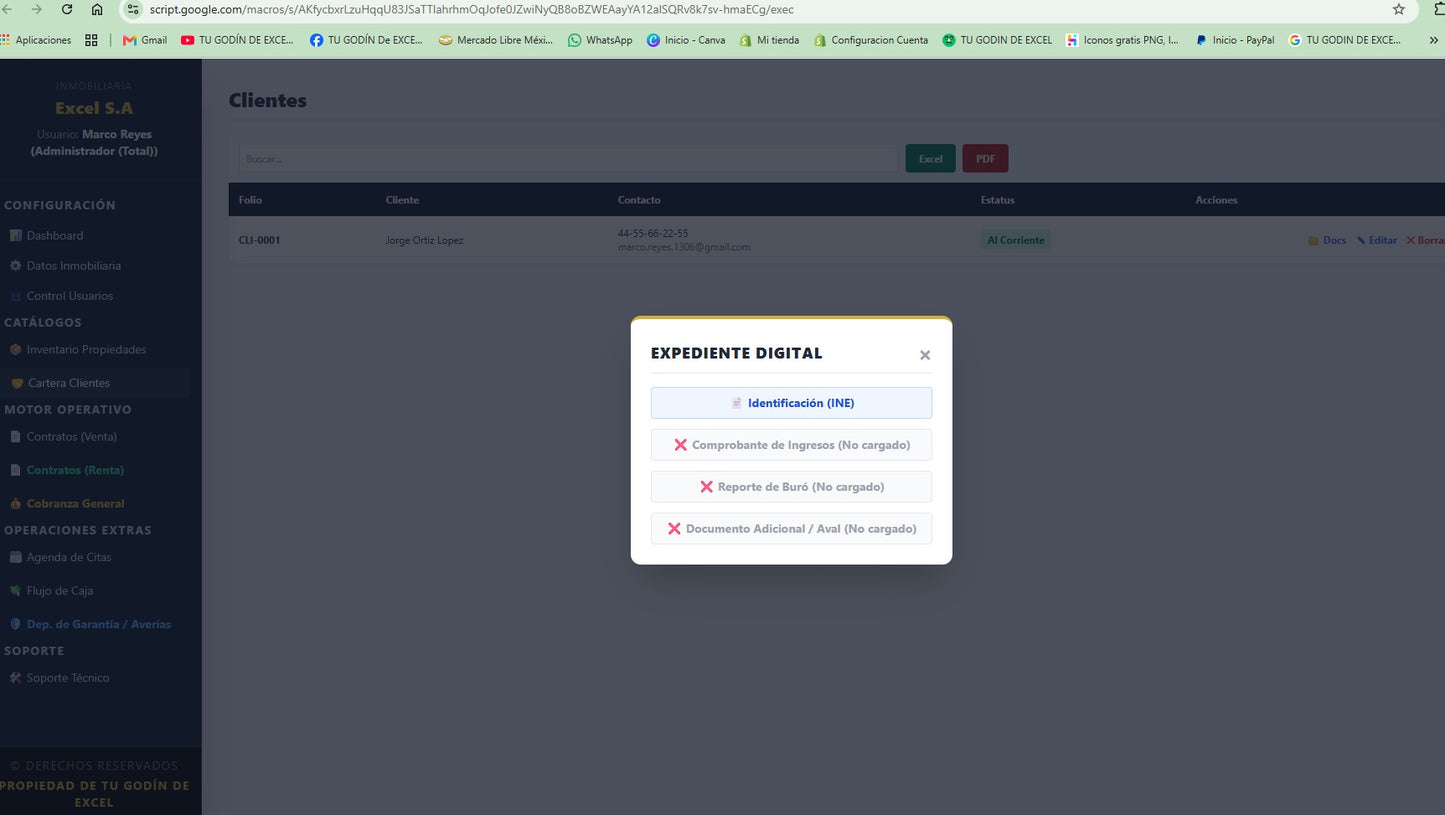Go to the browser home icon
Viewport: 1445px width, 815px height.
point(97,9)
